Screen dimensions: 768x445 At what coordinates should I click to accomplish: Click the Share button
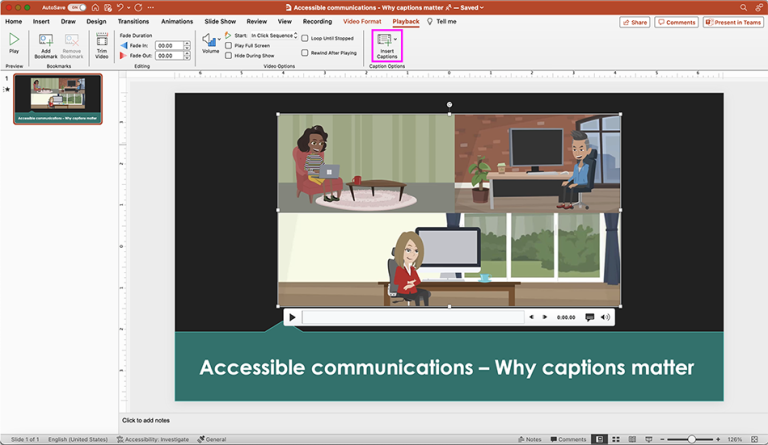point(633,22)
